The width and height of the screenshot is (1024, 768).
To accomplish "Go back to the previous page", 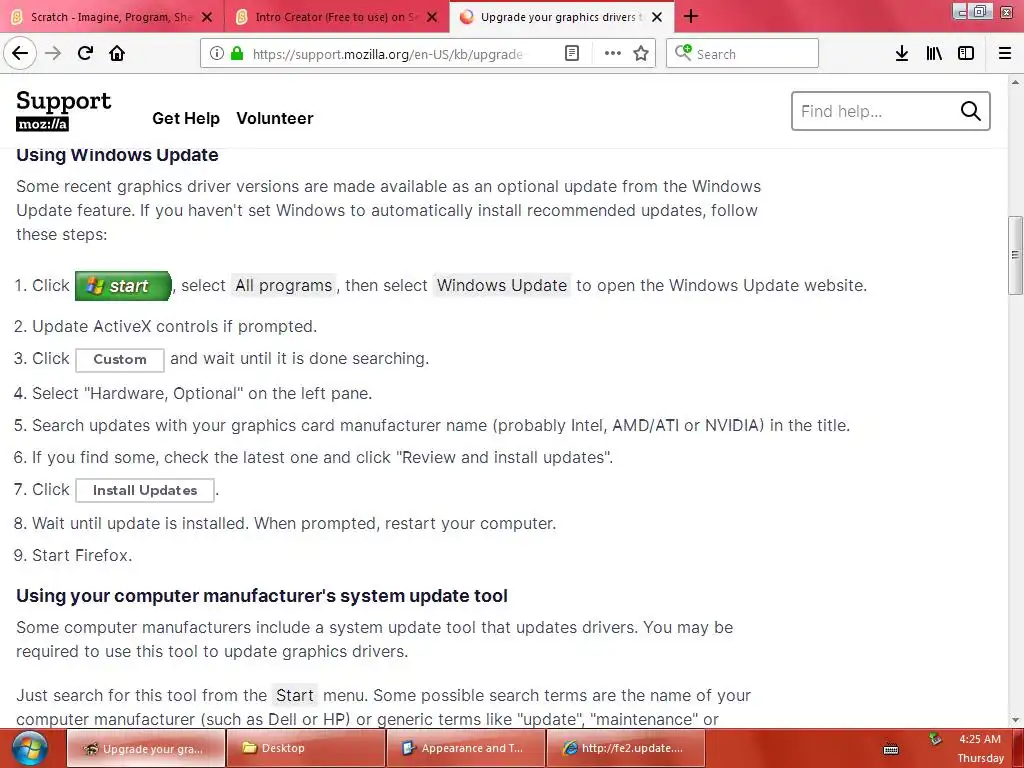I will (x=20, y=54).
